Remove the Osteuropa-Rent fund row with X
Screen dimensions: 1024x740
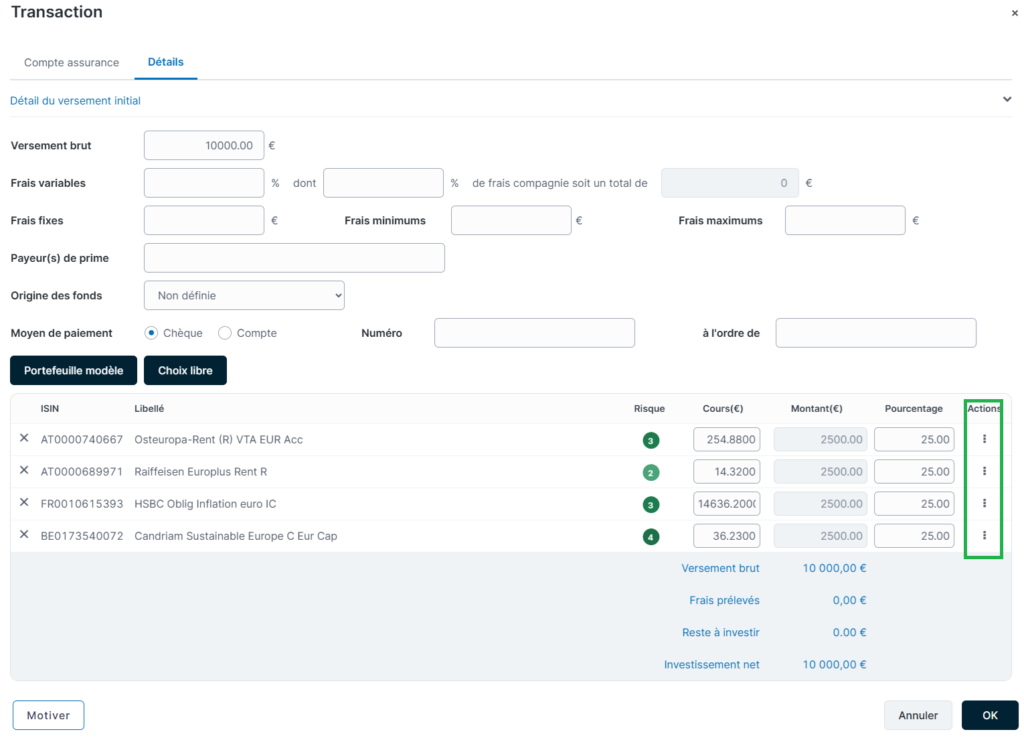[x=24, y=438]
